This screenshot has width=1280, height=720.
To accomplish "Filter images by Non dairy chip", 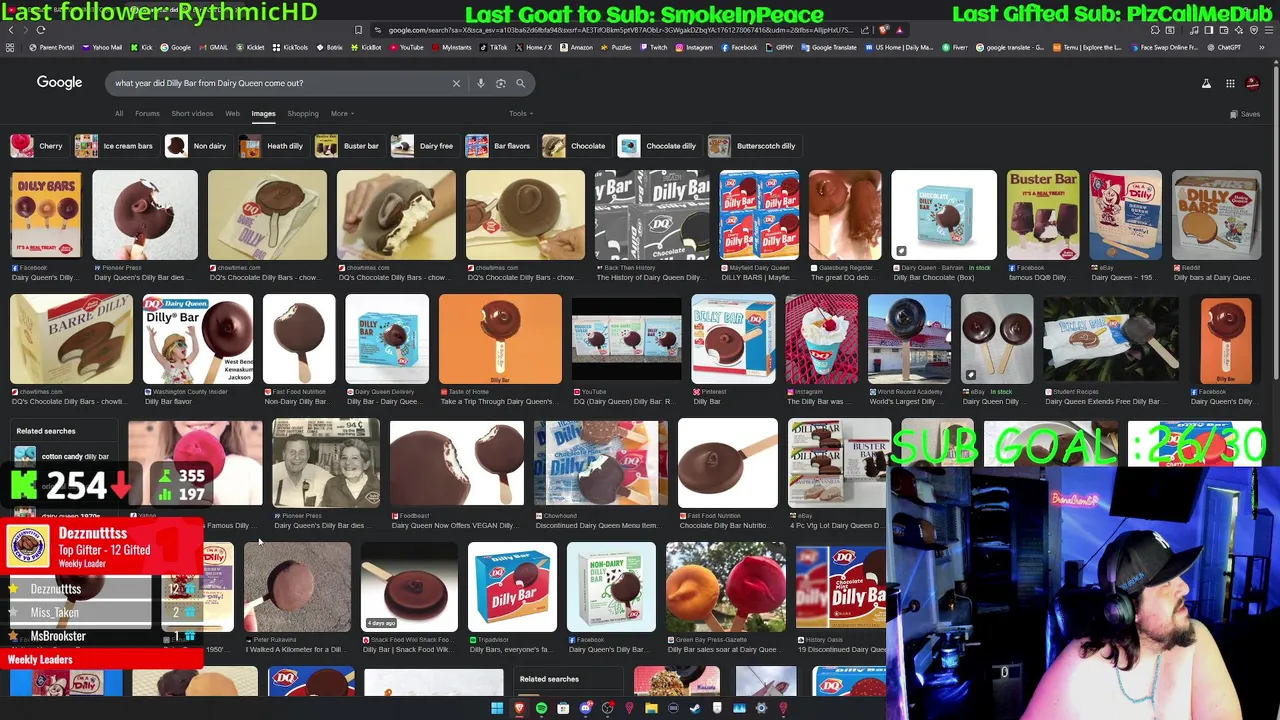I will 197,146.
